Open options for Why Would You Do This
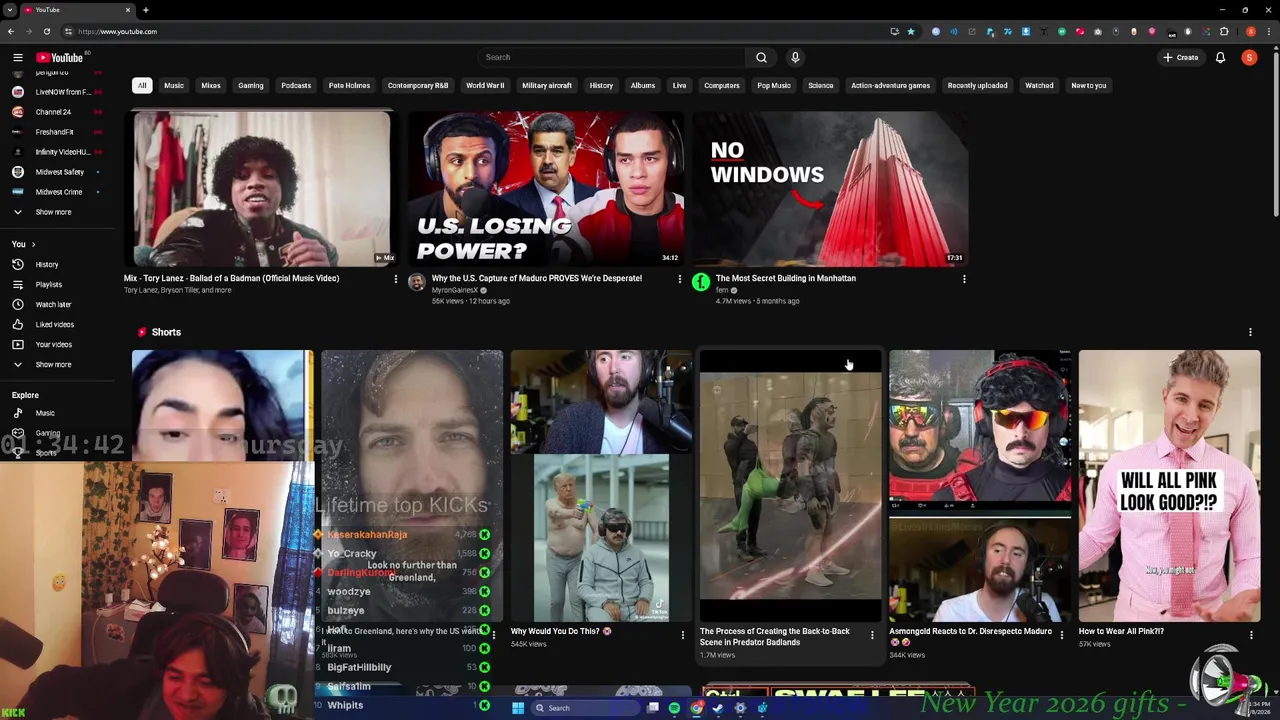The width and height of the screenshot is (1280, 720). (683, 635)
